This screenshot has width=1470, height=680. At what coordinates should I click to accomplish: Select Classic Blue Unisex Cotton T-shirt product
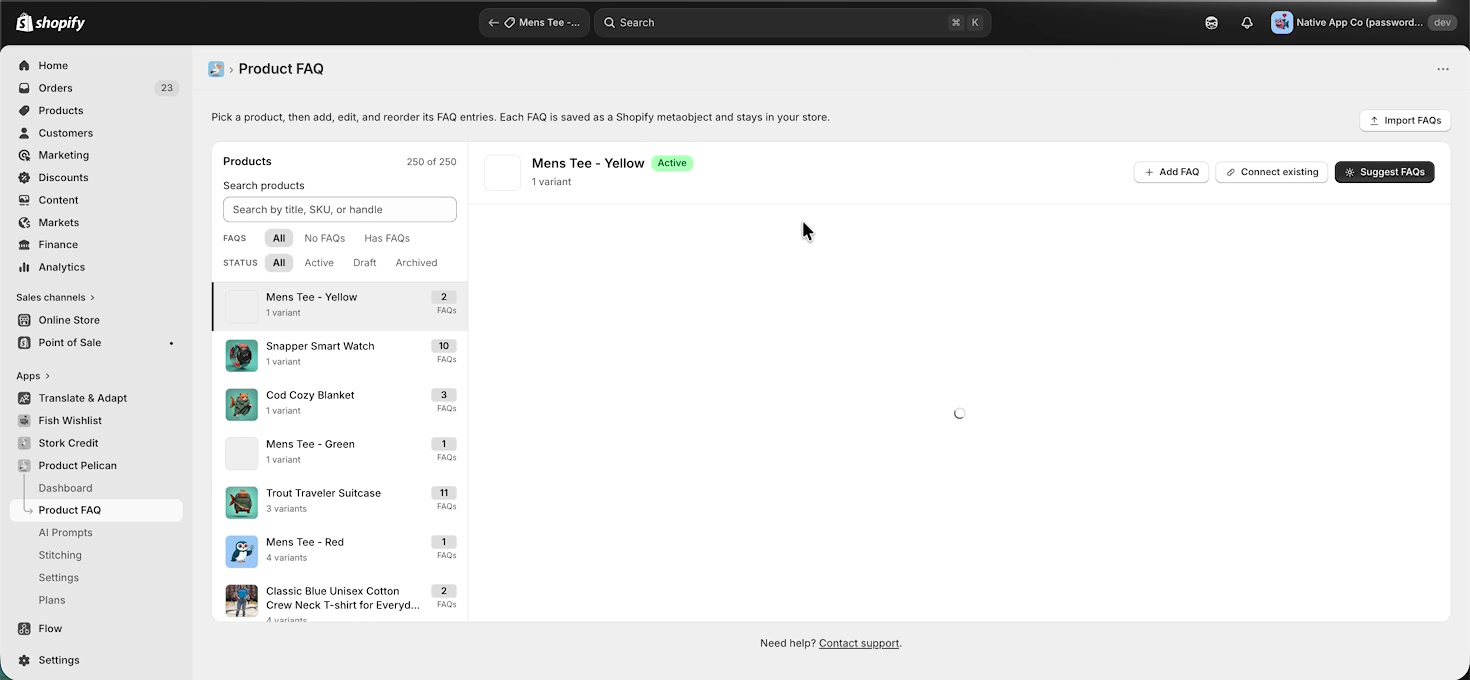[x=340, y=599]
